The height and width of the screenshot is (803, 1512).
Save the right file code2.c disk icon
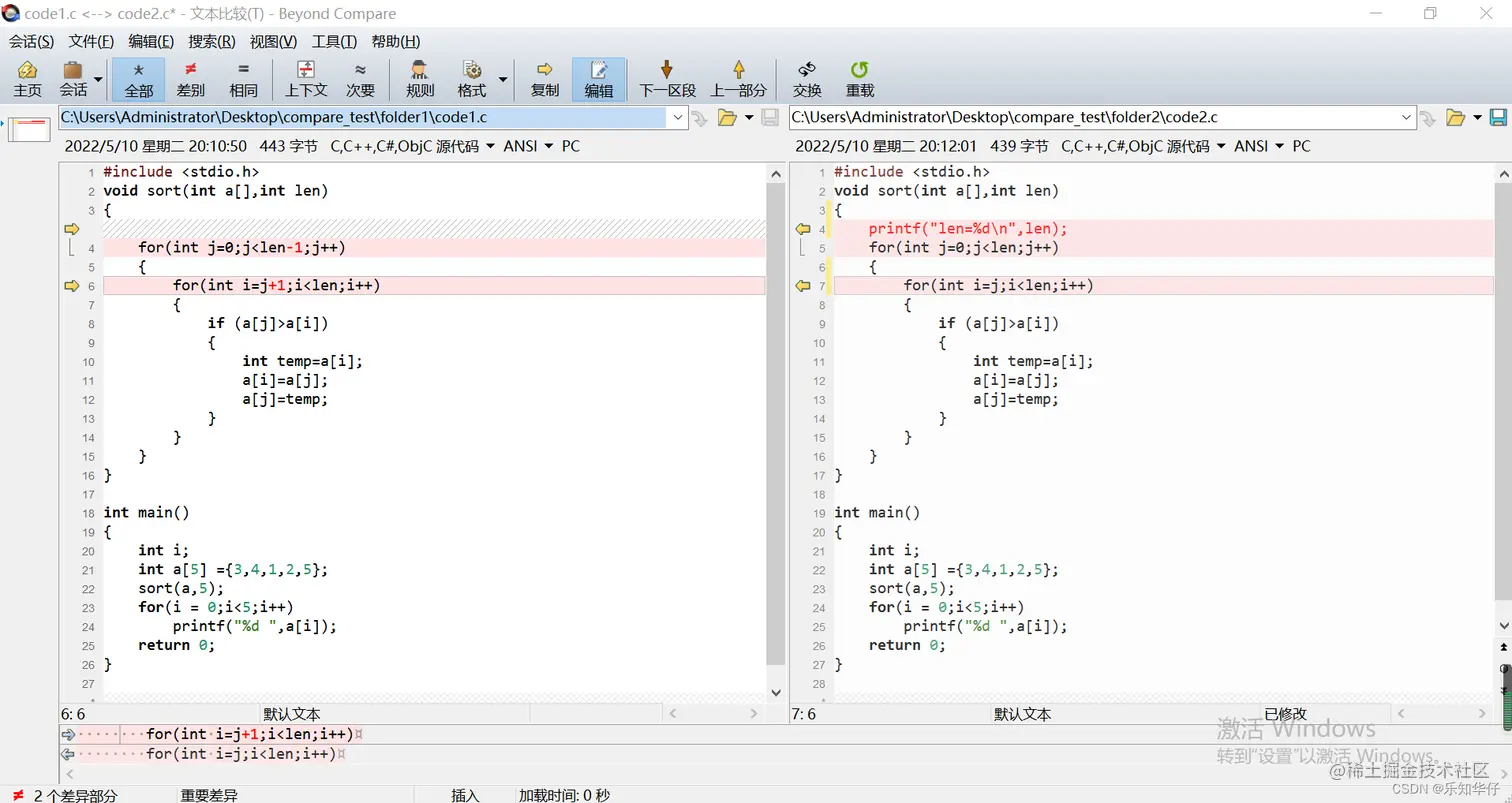click(1498, 117)
